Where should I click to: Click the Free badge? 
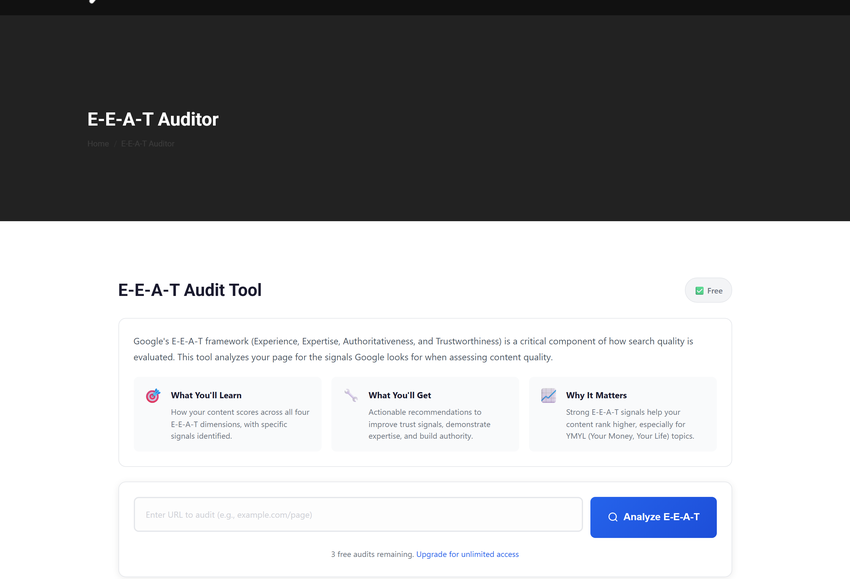(708, 291)
